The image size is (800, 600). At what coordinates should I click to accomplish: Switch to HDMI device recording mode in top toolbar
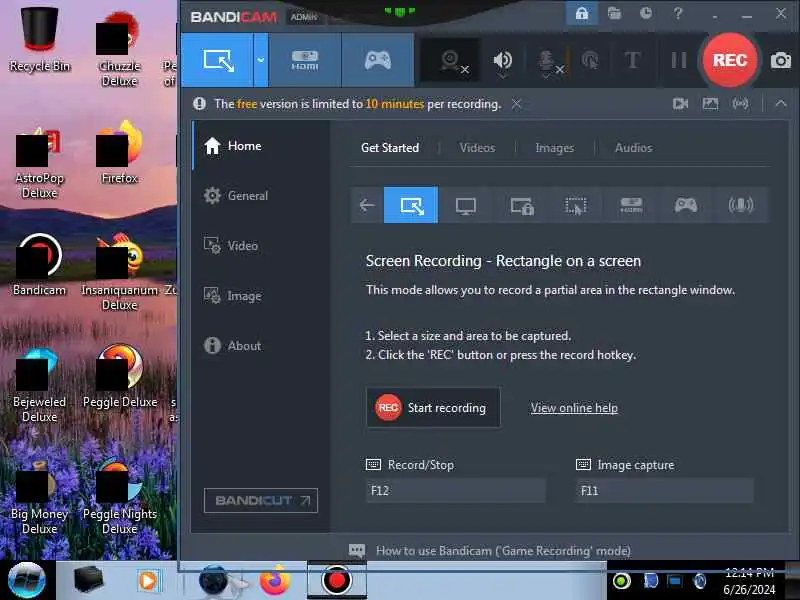(305, 60)
